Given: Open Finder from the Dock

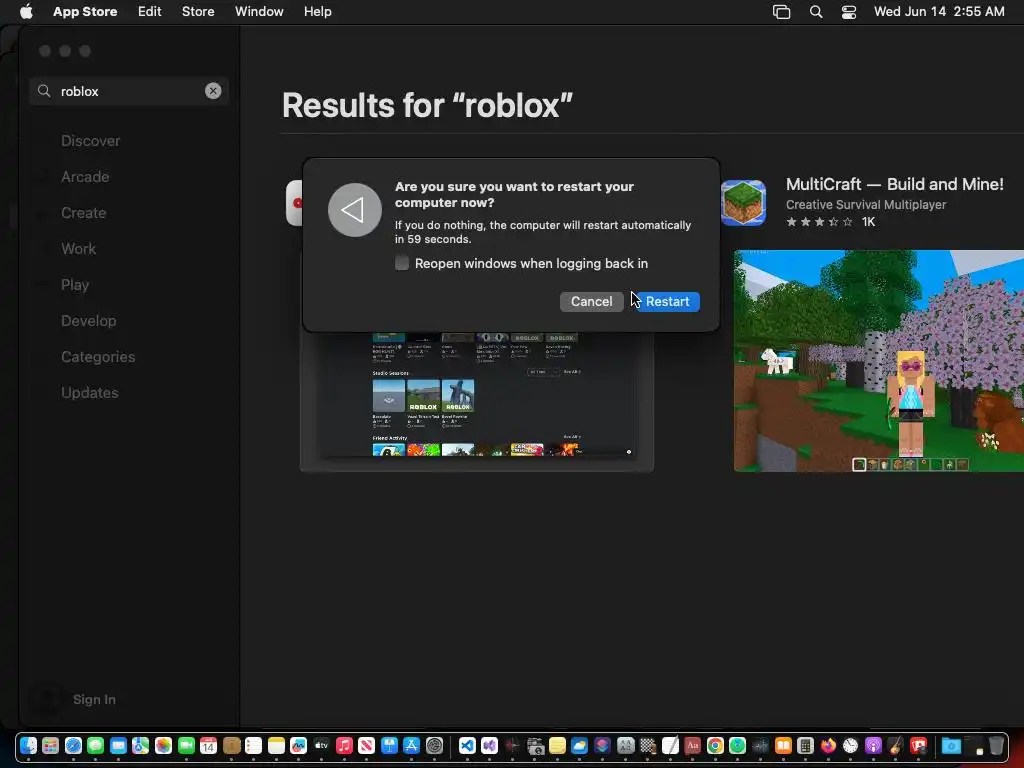Looking at the screenshot, I should pyautogui.click(x=28, y=745).
